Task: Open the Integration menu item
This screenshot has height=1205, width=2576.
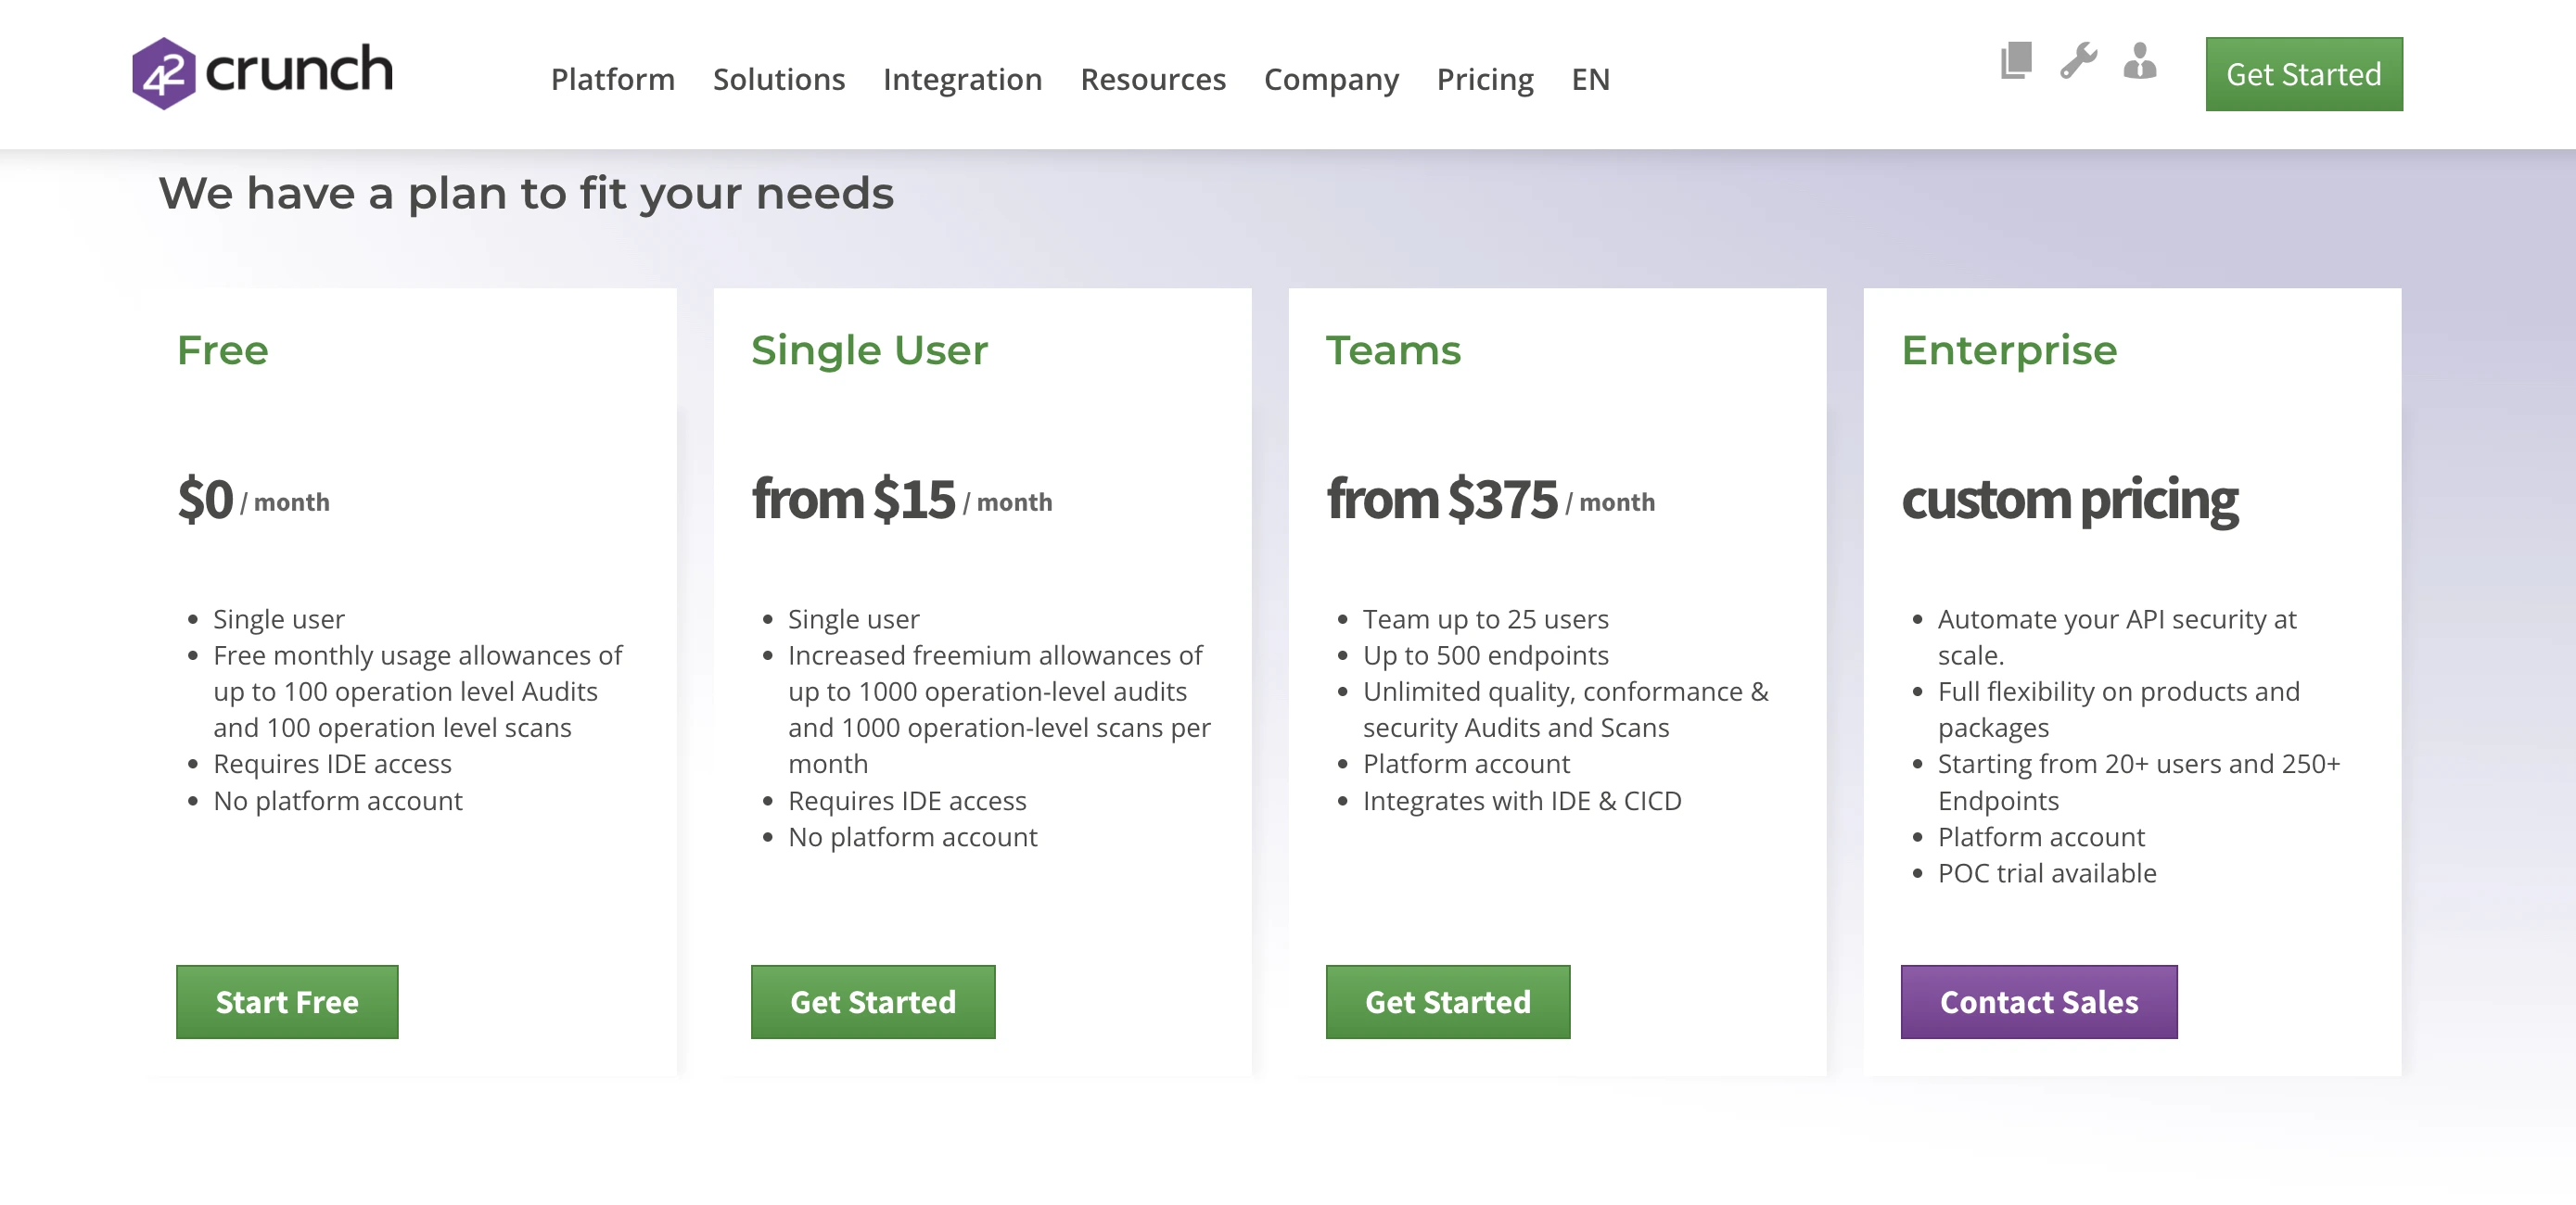Action: coord(962,78)
